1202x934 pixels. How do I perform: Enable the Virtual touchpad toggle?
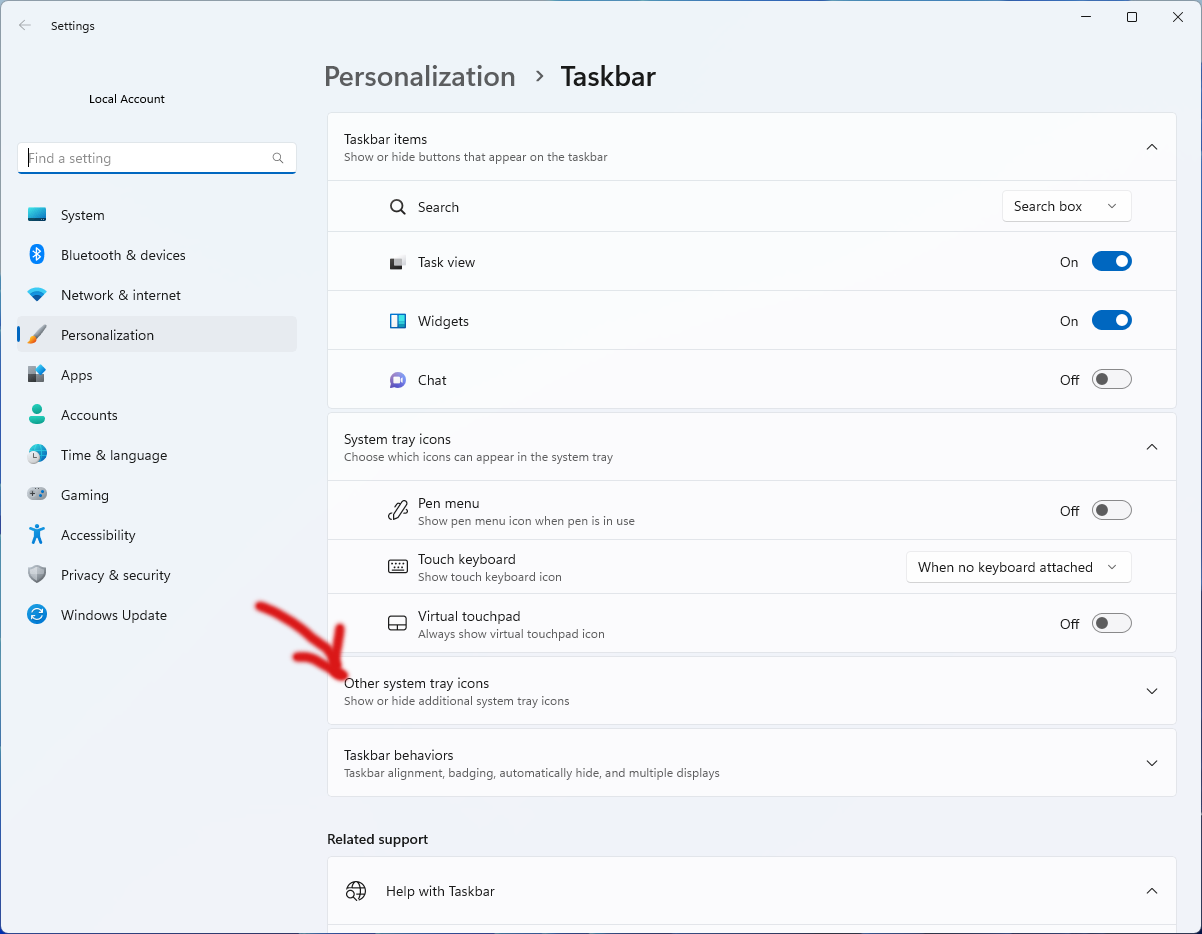pos(1111,624)
